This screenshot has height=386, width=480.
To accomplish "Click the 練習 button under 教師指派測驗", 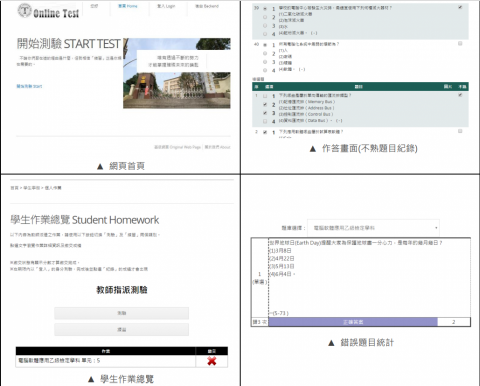I will 122,329.
